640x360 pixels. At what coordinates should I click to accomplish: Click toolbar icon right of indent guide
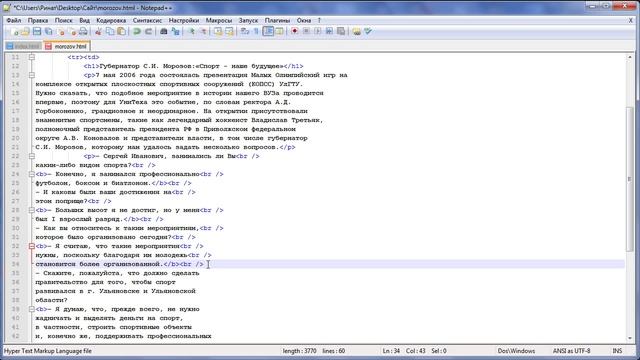coord(280,32)
